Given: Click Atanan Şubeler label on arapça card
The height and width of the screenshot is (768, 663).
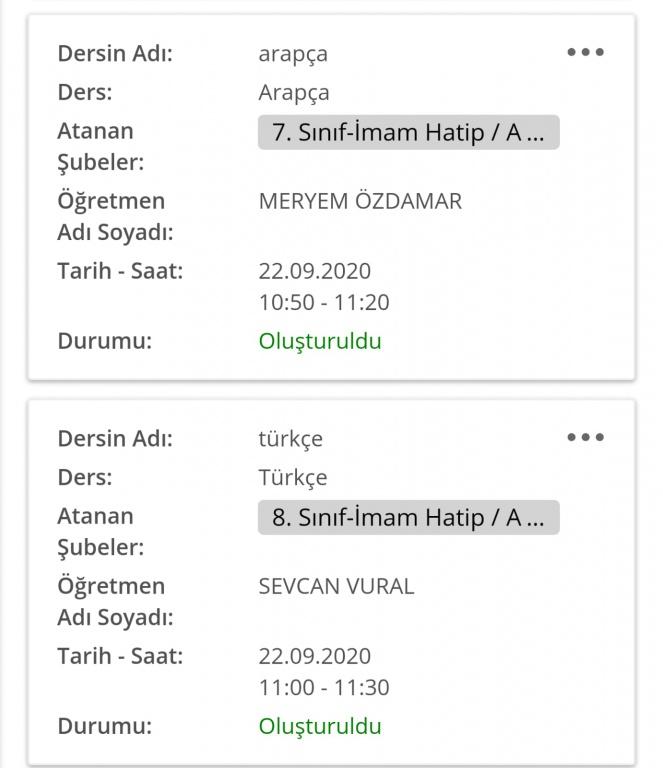Looking at the screenshot, I should pyautogui.click(x=100, y=146).
